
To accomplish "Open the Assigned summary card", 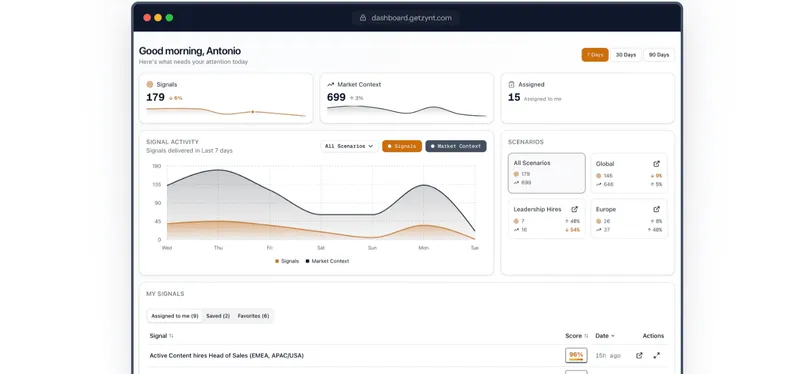I will pos(588,98).
